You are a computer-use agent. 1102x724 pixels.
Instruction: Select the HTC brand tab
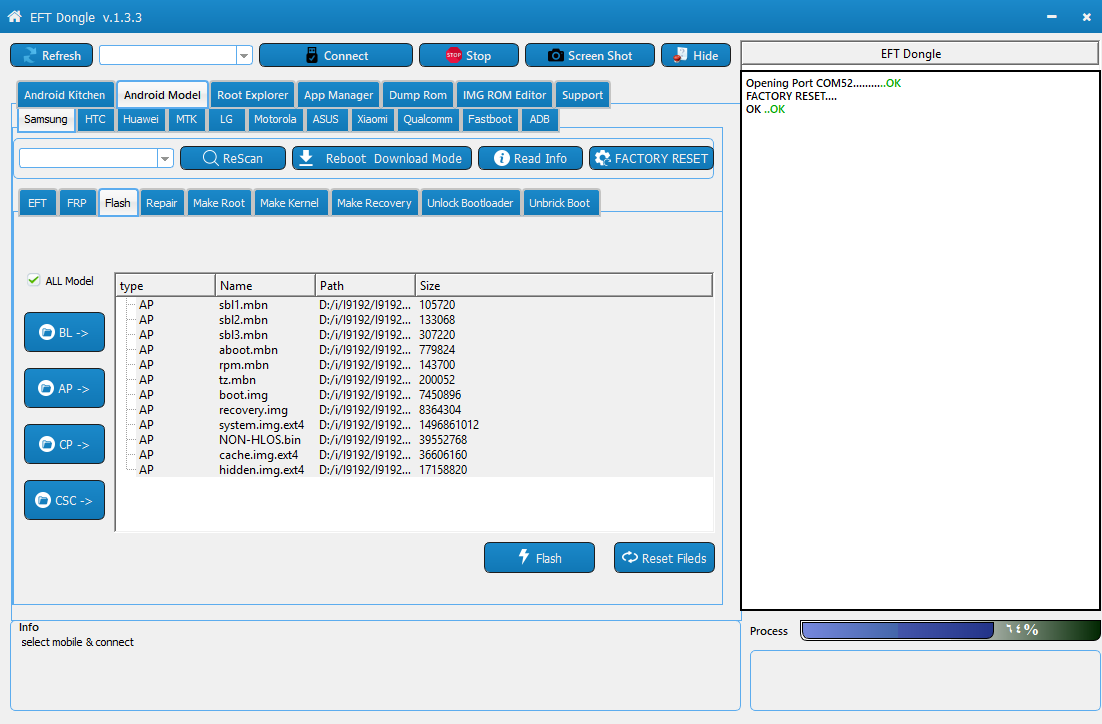click(95, 119)
